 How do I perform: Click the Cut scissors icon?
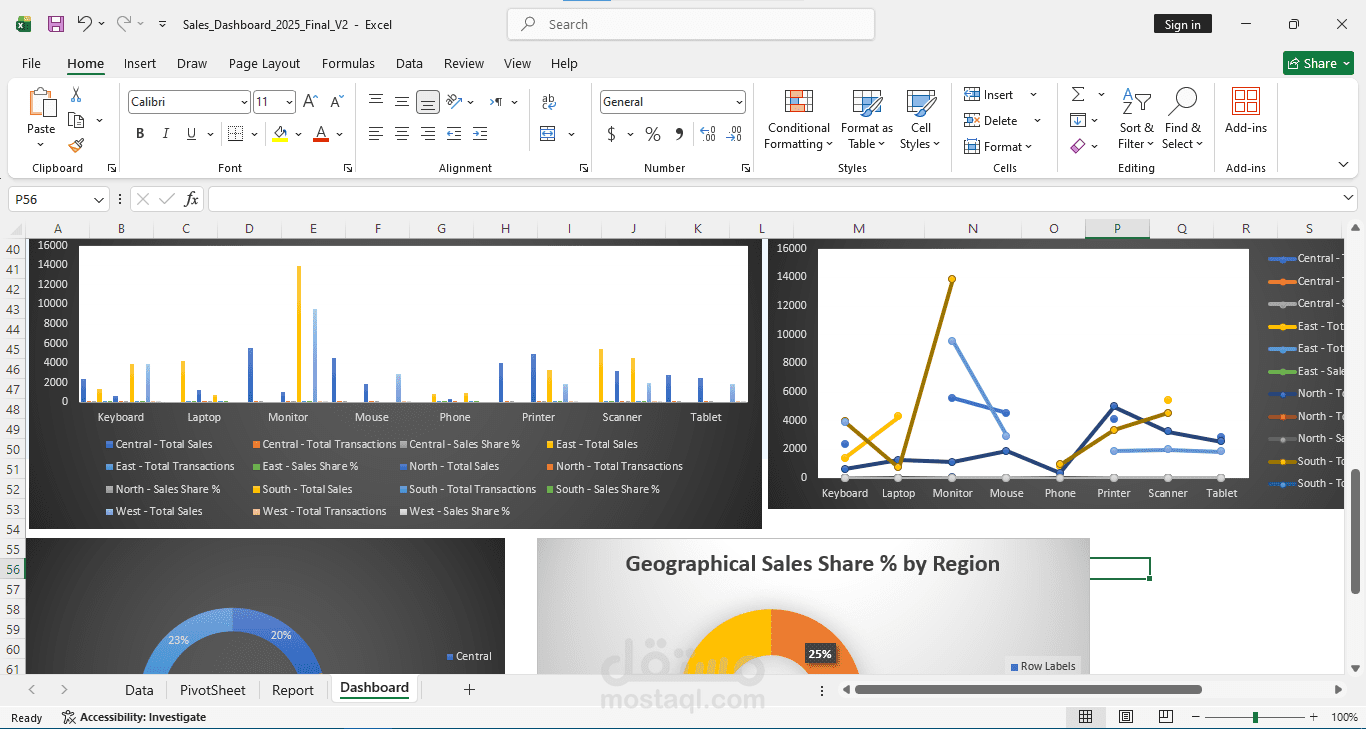coord(76,95)
